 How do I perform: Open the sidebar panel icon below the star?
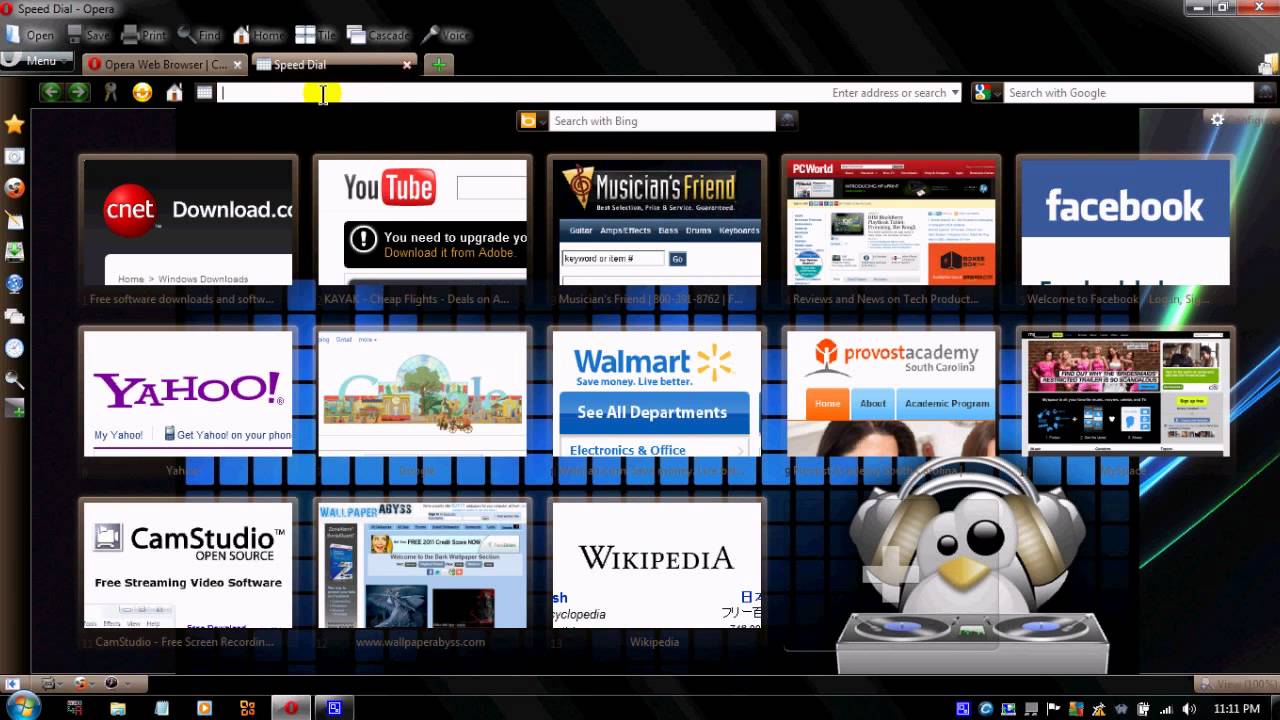[14, 156]
